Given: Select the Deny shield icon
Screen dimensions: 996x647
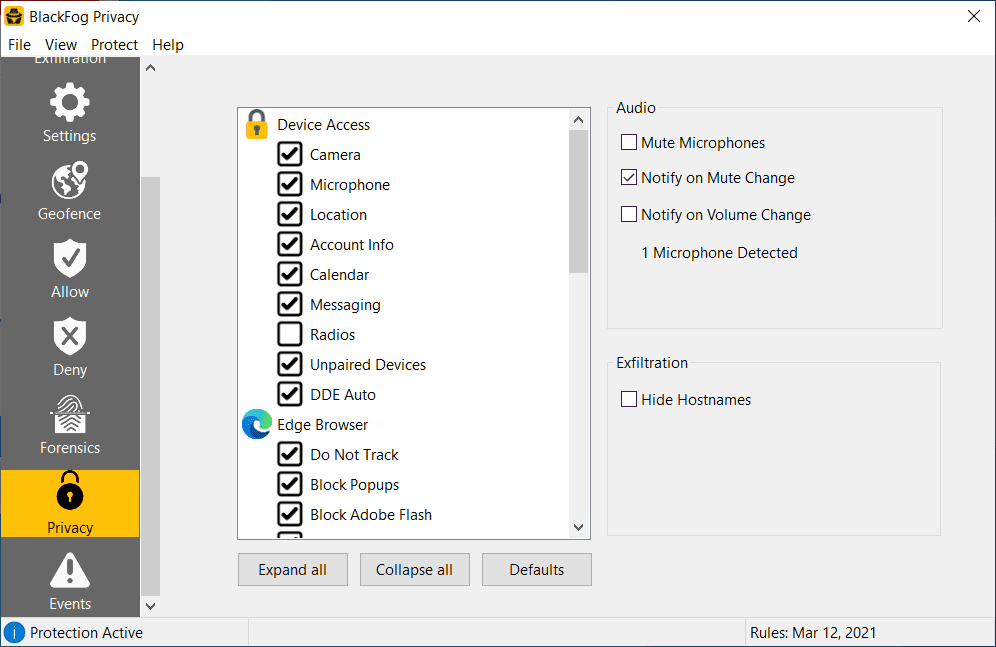Looking at the screenshot, I should click(x=69, y=337).
